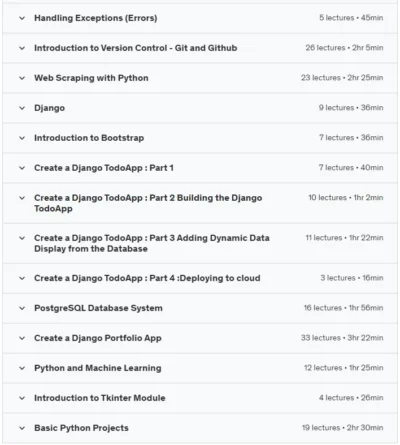Expand chevron beside Basic Python Projects
The height and width of the screenshot is (445, 400).
[22, 428]
